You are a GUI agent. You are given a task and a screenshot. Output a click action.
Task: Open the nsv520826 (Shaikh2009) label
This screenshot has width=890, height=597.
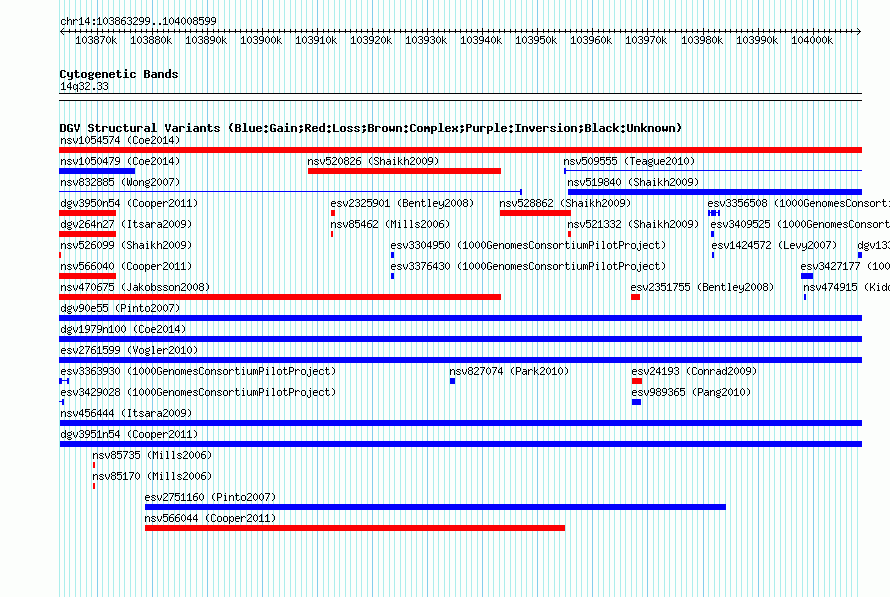[x=373, y=161]
